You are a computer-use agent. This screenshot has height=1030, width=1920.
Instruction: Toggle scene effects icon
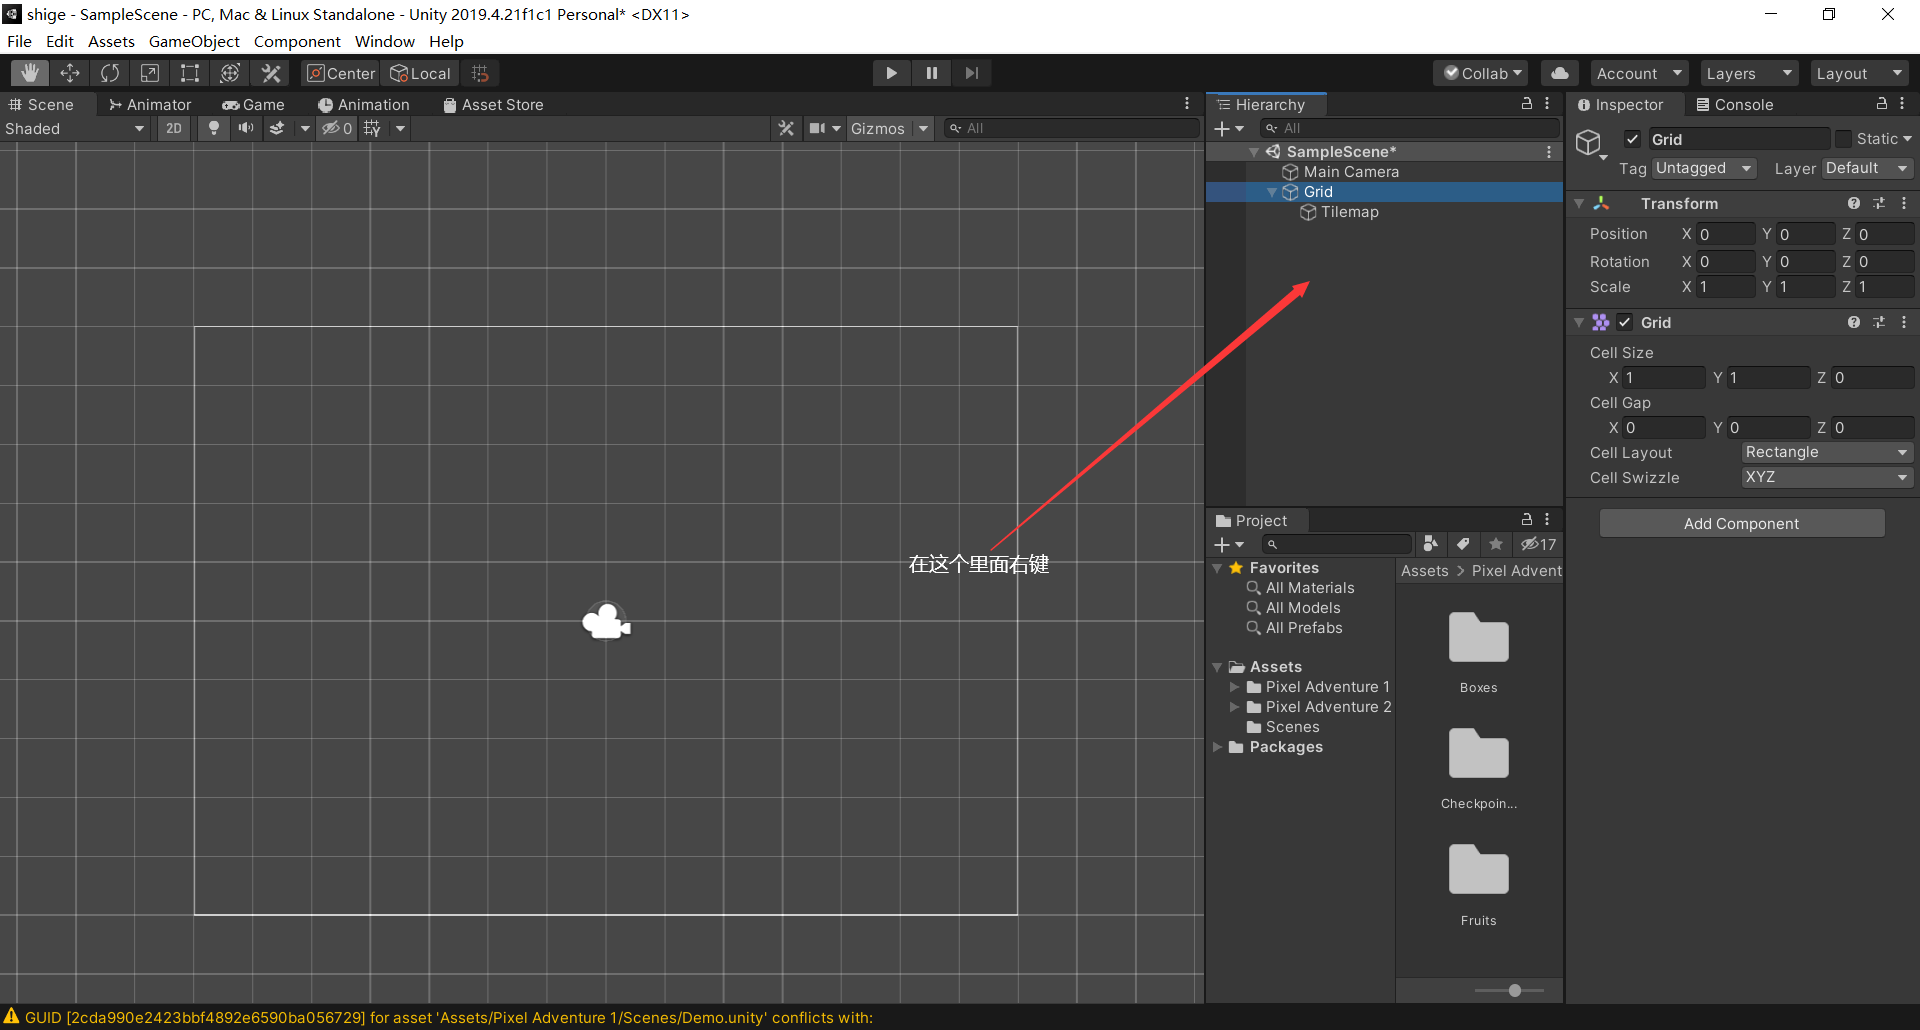(277, 128)
